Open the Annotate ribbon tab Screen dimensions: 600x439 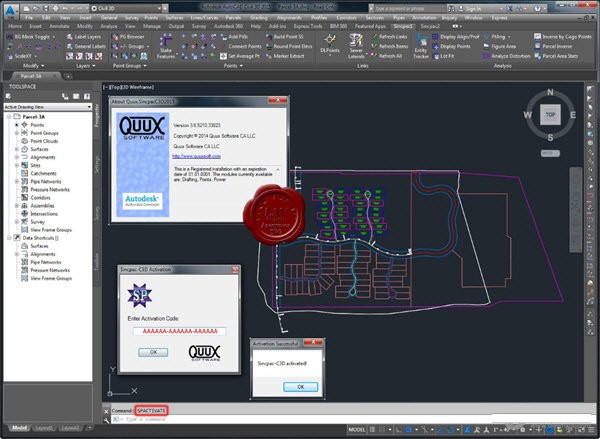tap(59, 26)
